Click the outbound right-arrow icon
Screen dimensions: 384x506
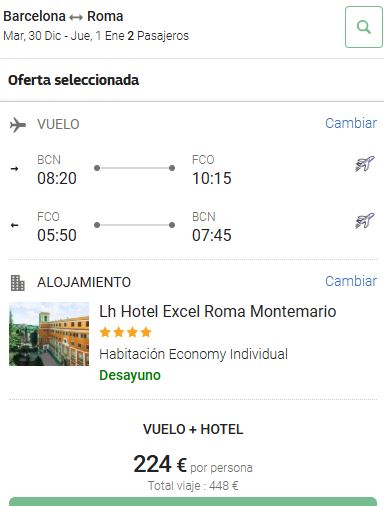coord(14,169)
